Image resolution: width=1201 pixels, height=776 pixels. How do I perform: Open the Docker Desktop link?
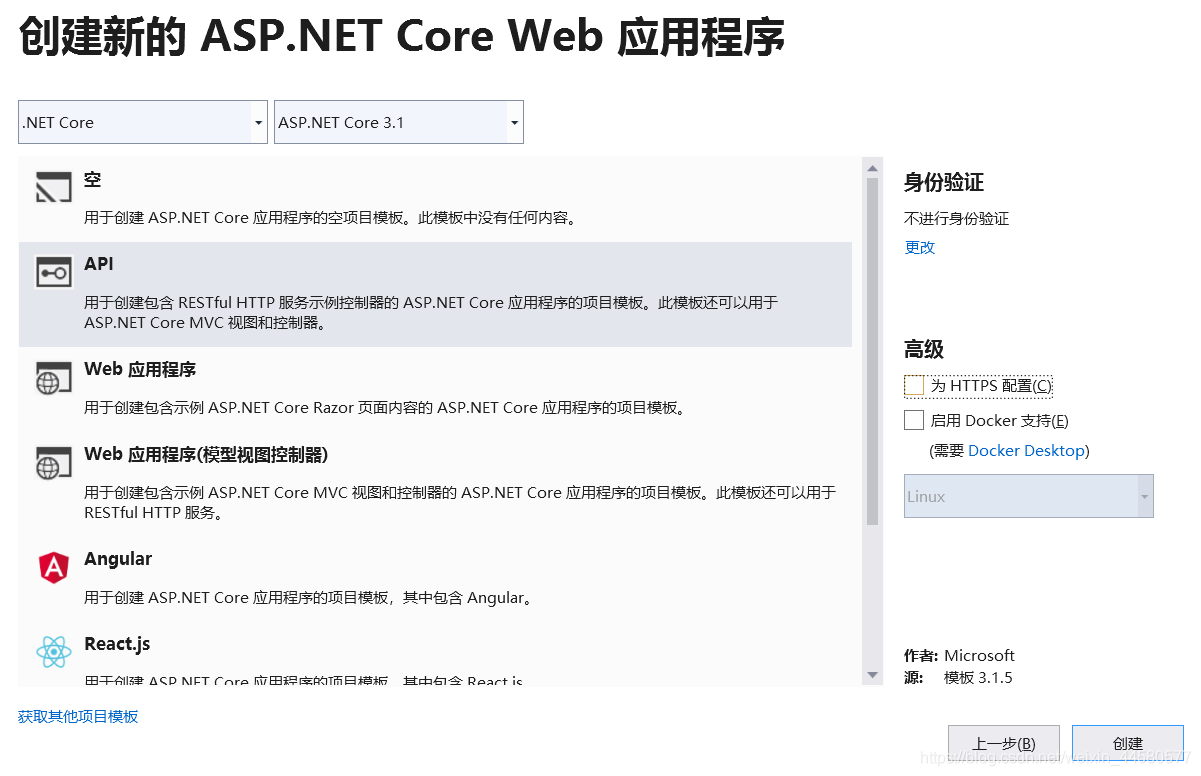coord(1026,451)
